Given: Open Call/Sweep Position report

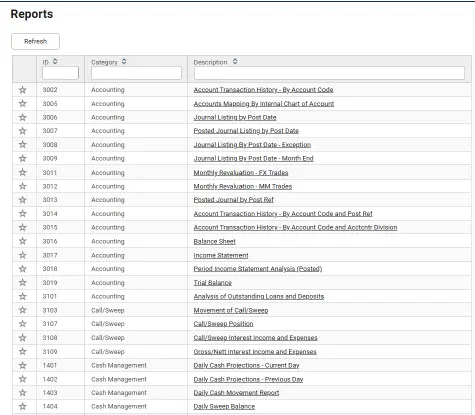Looking at the screenshot, I should [223, 324].
